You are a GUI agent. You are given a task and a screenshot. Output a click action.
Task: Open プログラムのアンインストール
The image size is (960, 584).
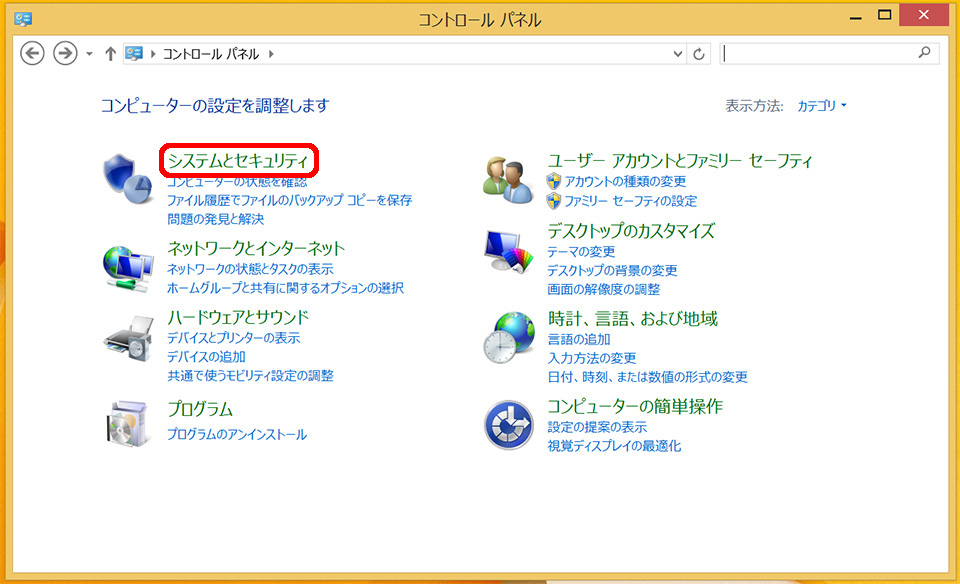[x=237, y=435]
